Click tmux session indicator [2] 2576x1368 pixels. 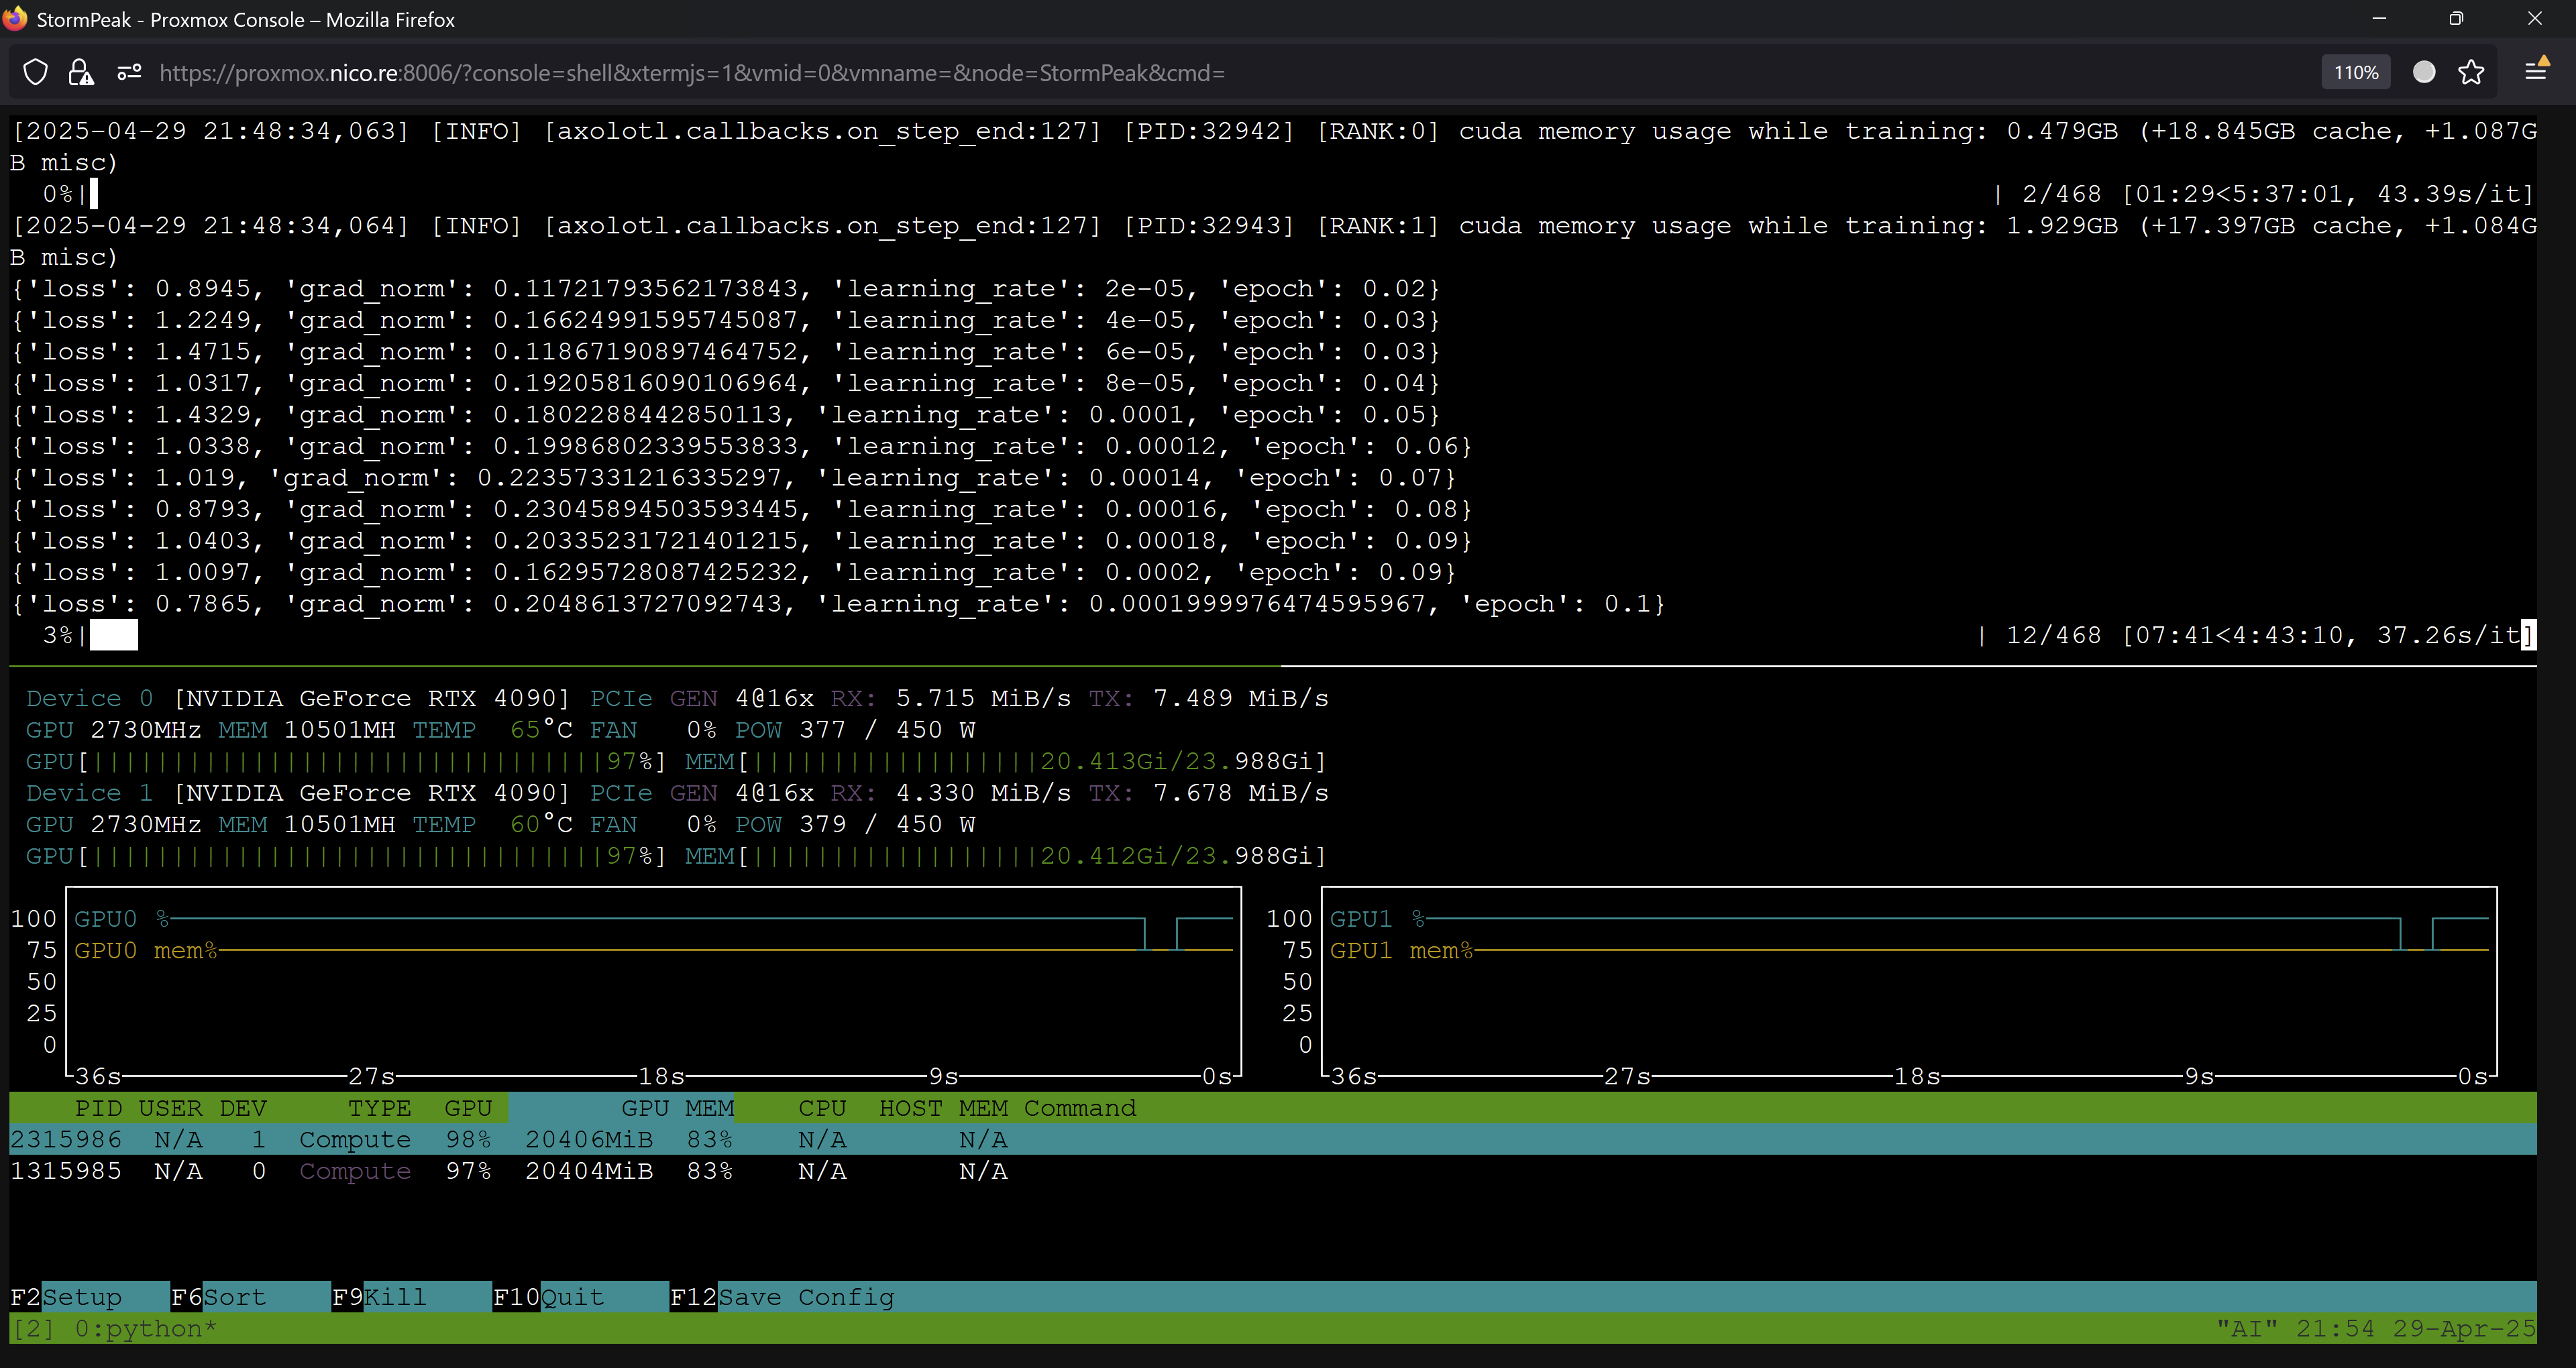(33, 1328)
